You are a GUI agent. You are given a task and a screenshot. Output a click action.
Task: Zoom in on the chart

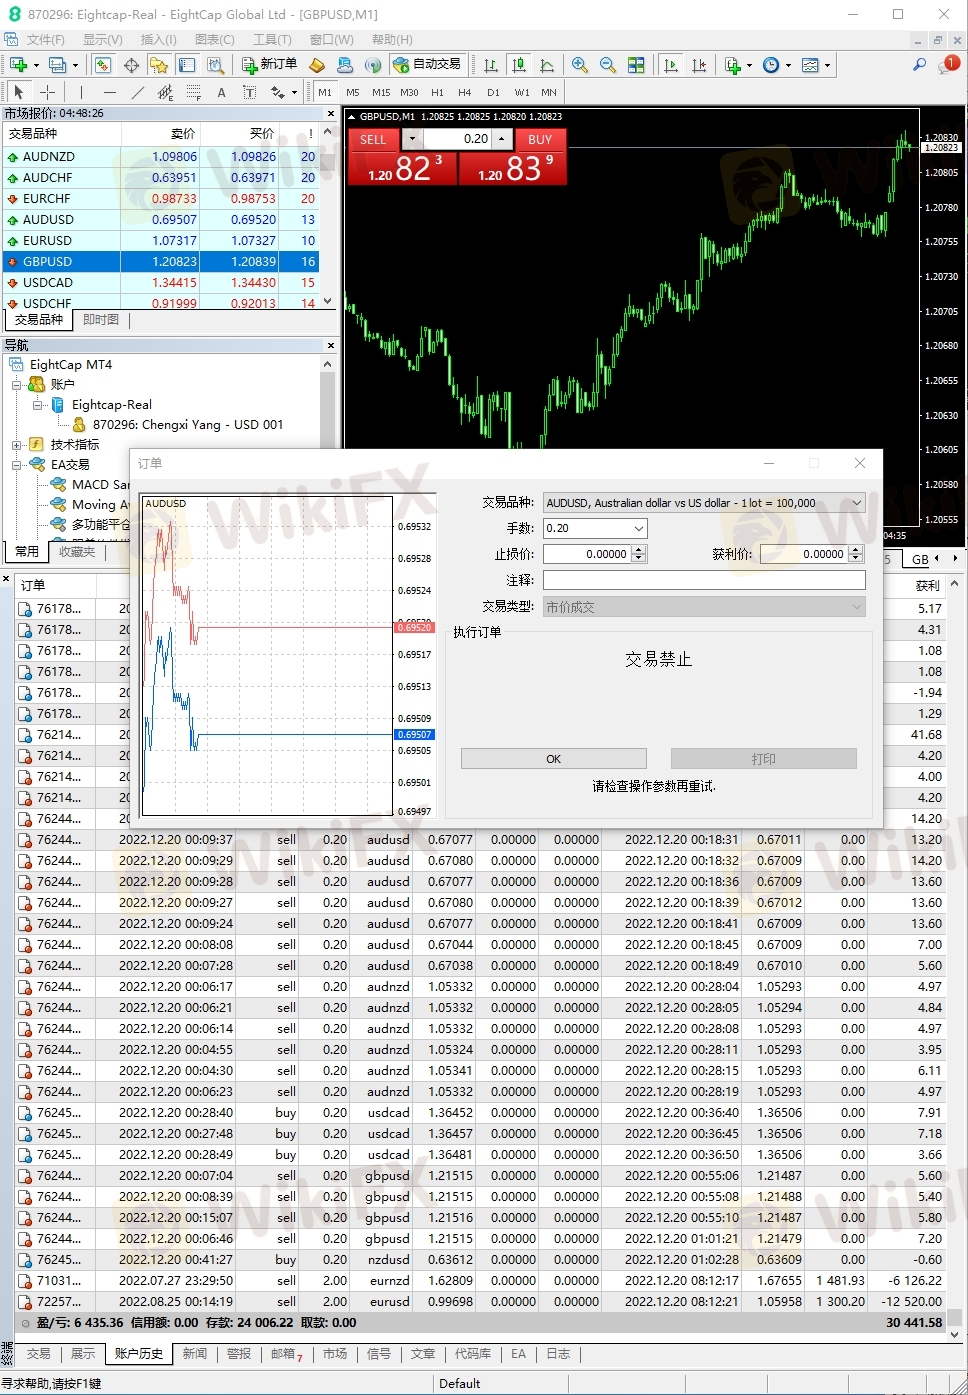pos(579,65)
